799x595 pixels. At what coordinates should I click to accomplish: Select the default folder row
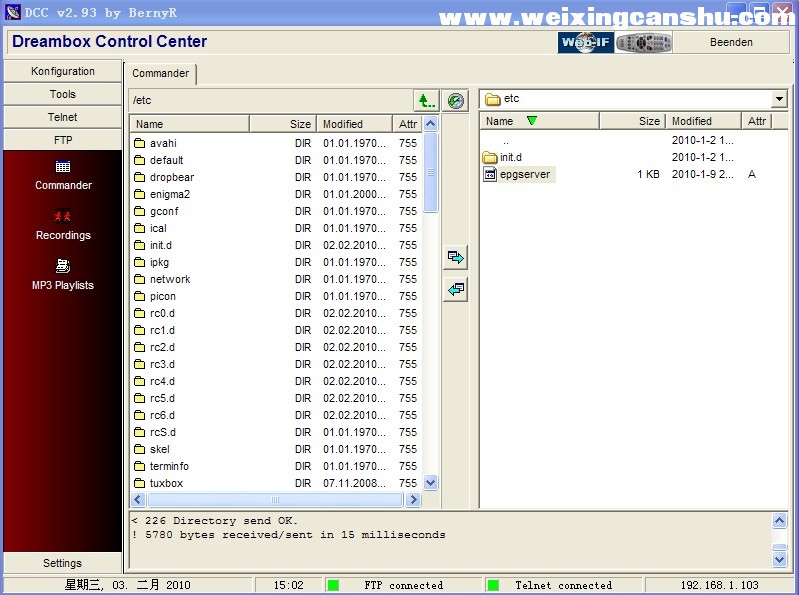[x=277, y=160]
